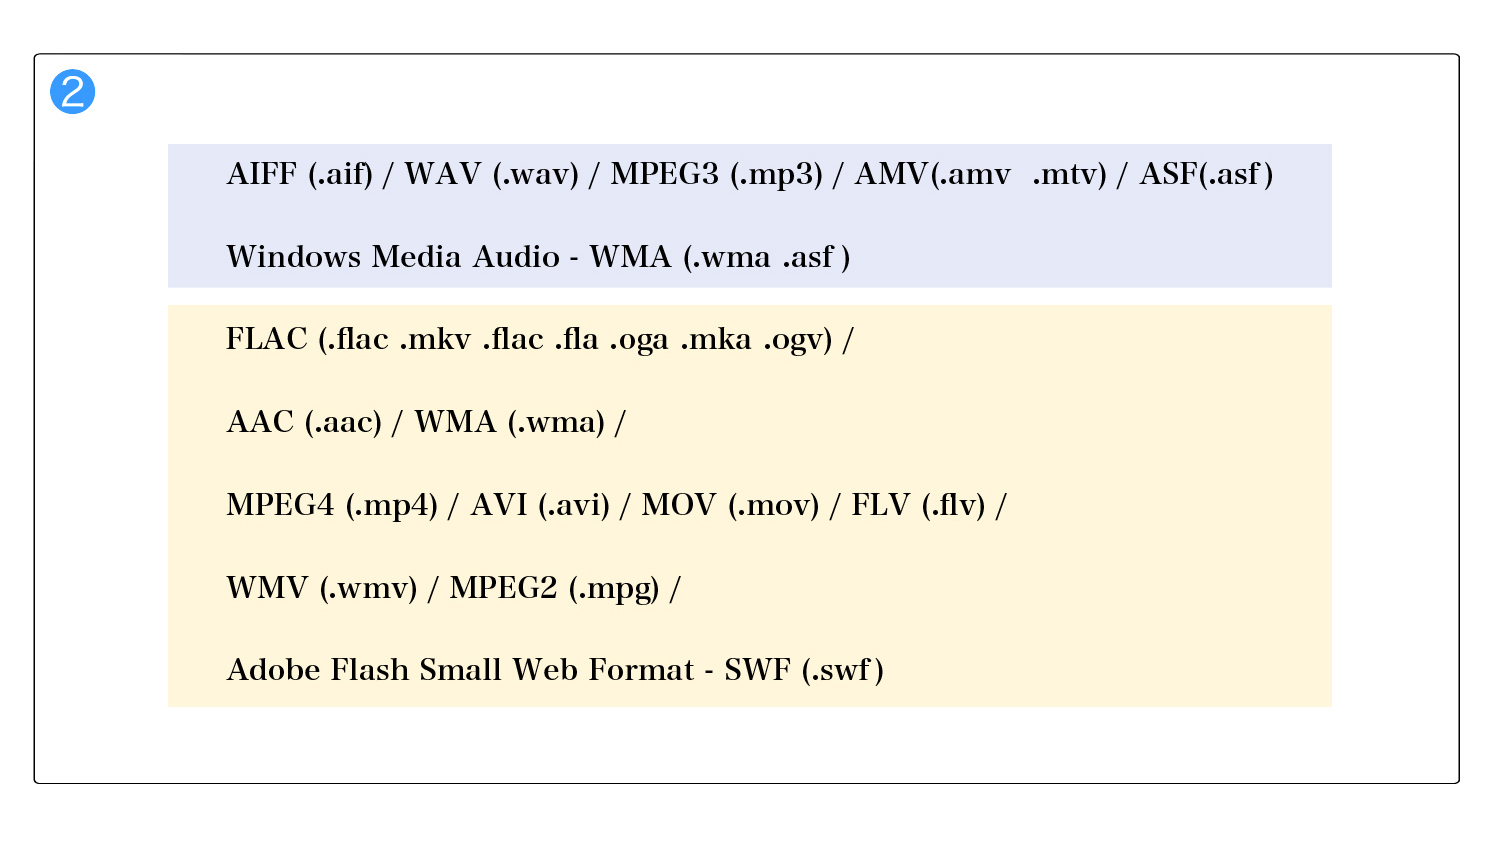This screenshot has height=847, width=1500.
Task: Click the WAV (.wav) format entry
Action: pos(492,175)
